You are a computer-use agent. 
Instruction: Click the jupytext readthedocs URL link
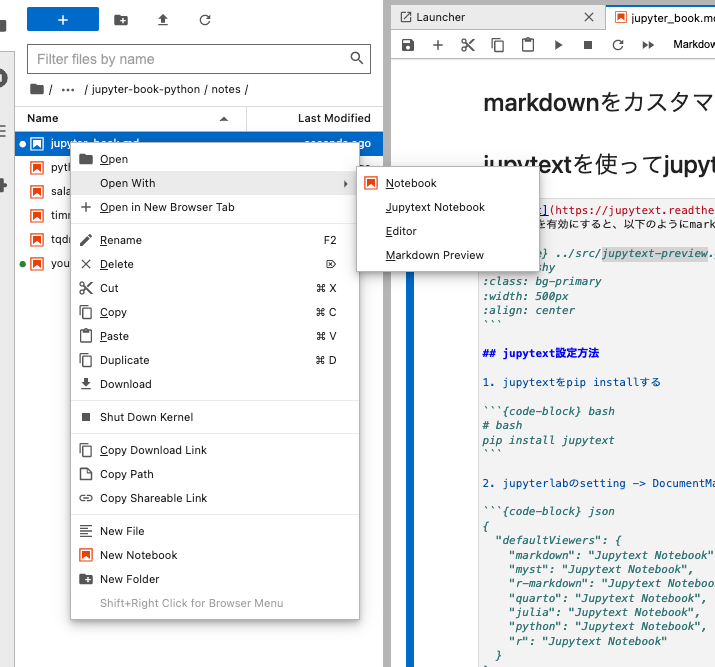click(x=634, y=210)
